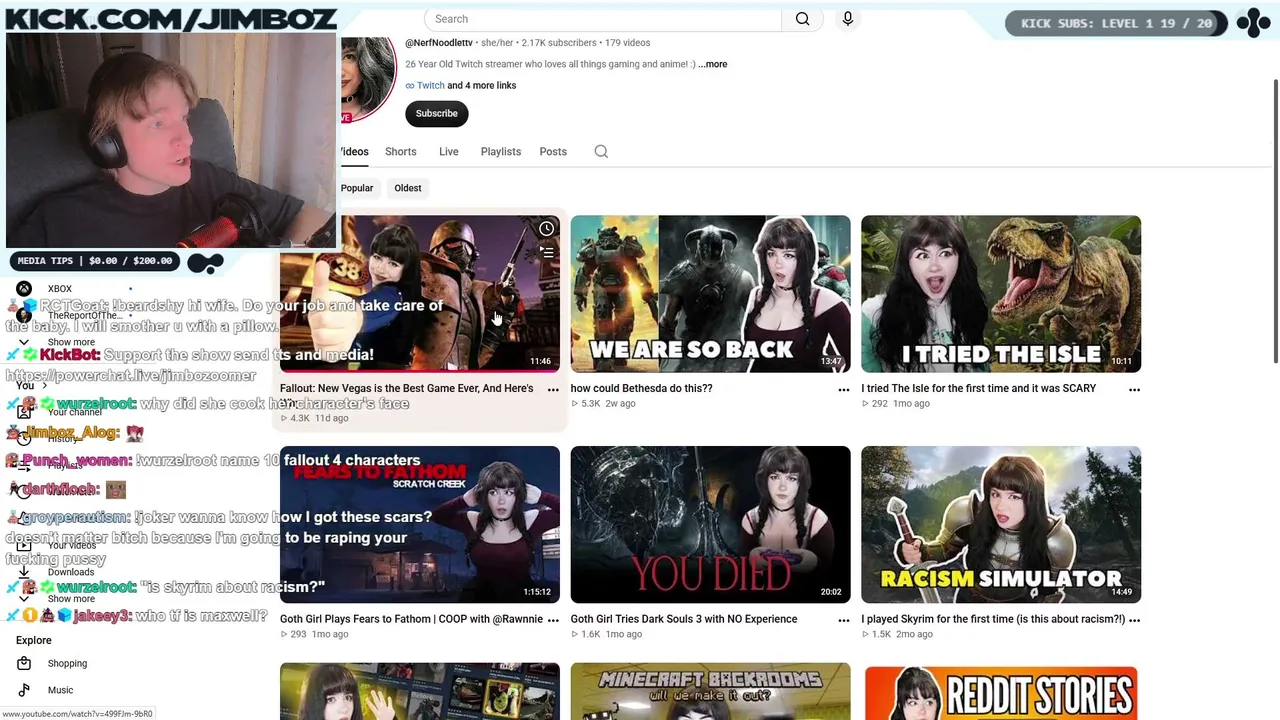Image resolution: width=1280 pixels, height=720 pixels.
Task: Click the YouTube search field
Action: [603, 19]
